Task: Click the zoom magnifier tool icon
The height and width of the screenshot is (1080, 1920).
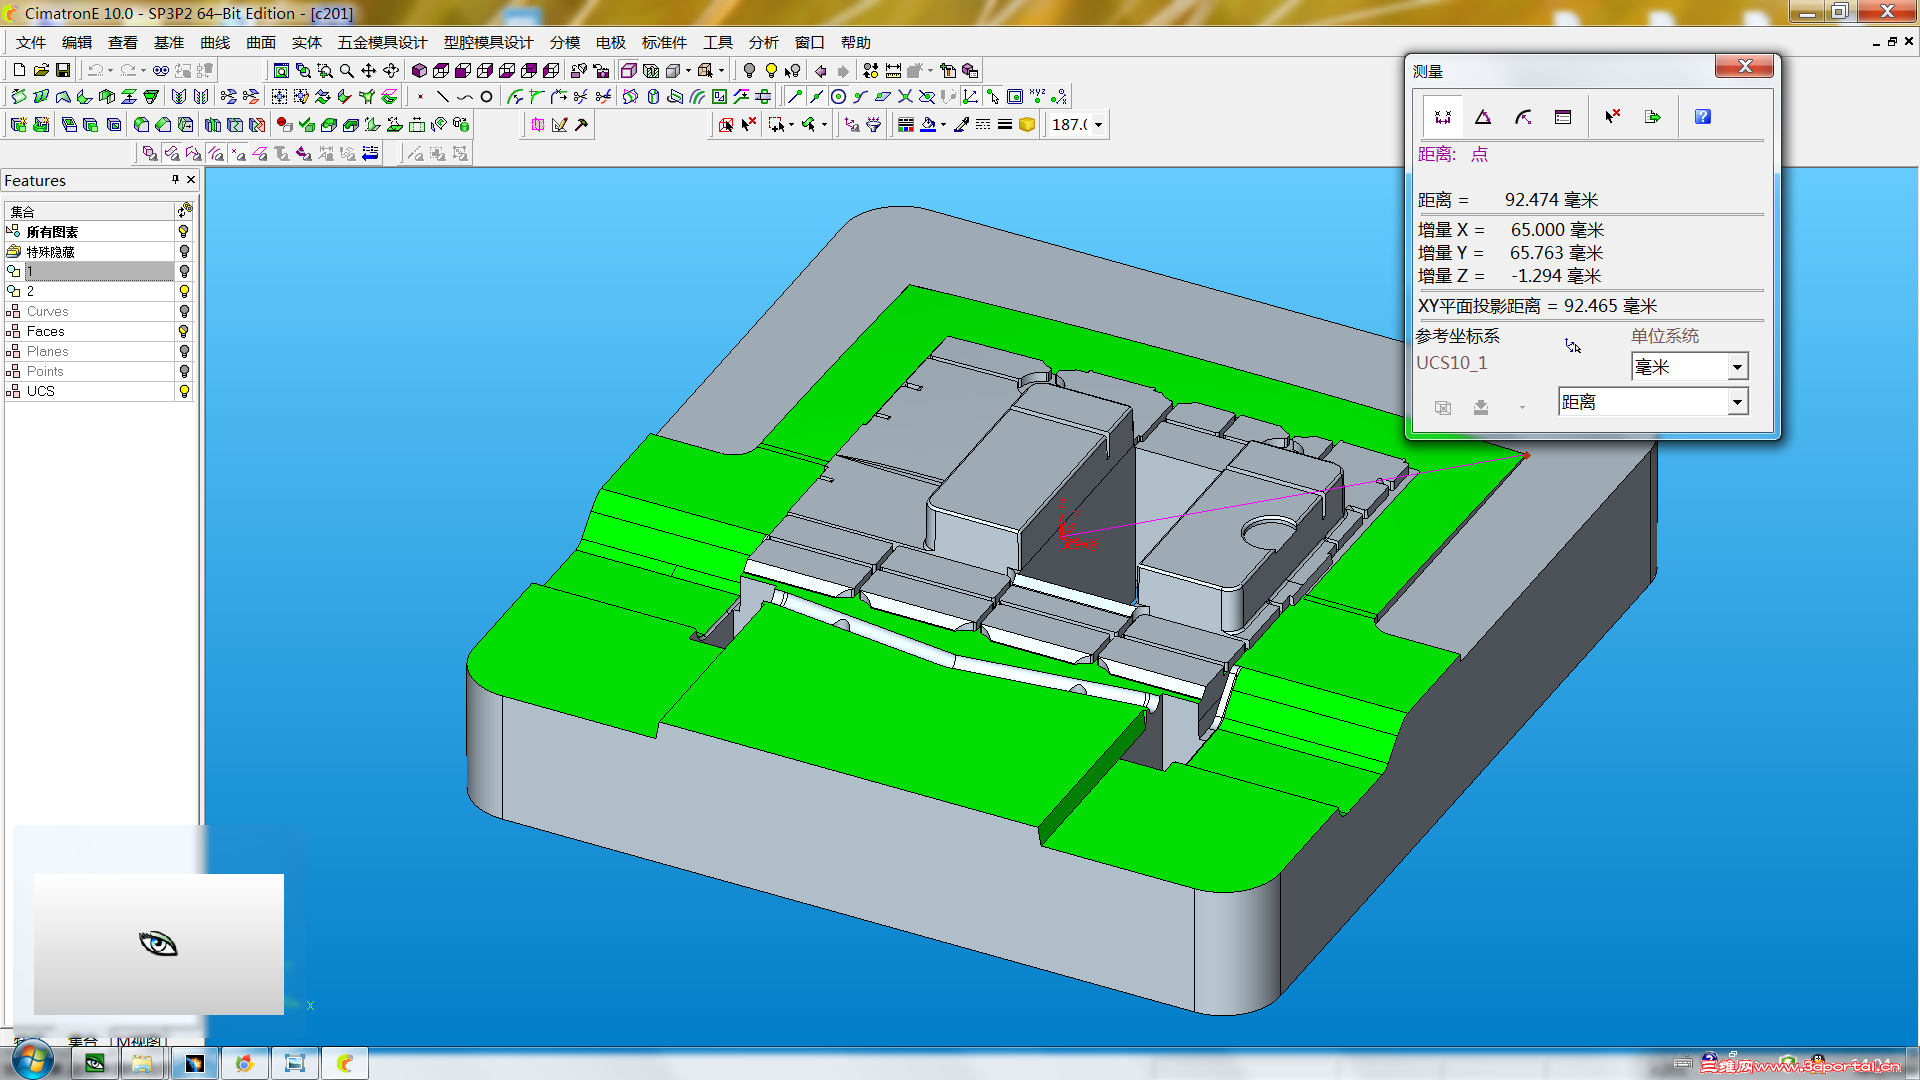Action: (x=347, y=70)
